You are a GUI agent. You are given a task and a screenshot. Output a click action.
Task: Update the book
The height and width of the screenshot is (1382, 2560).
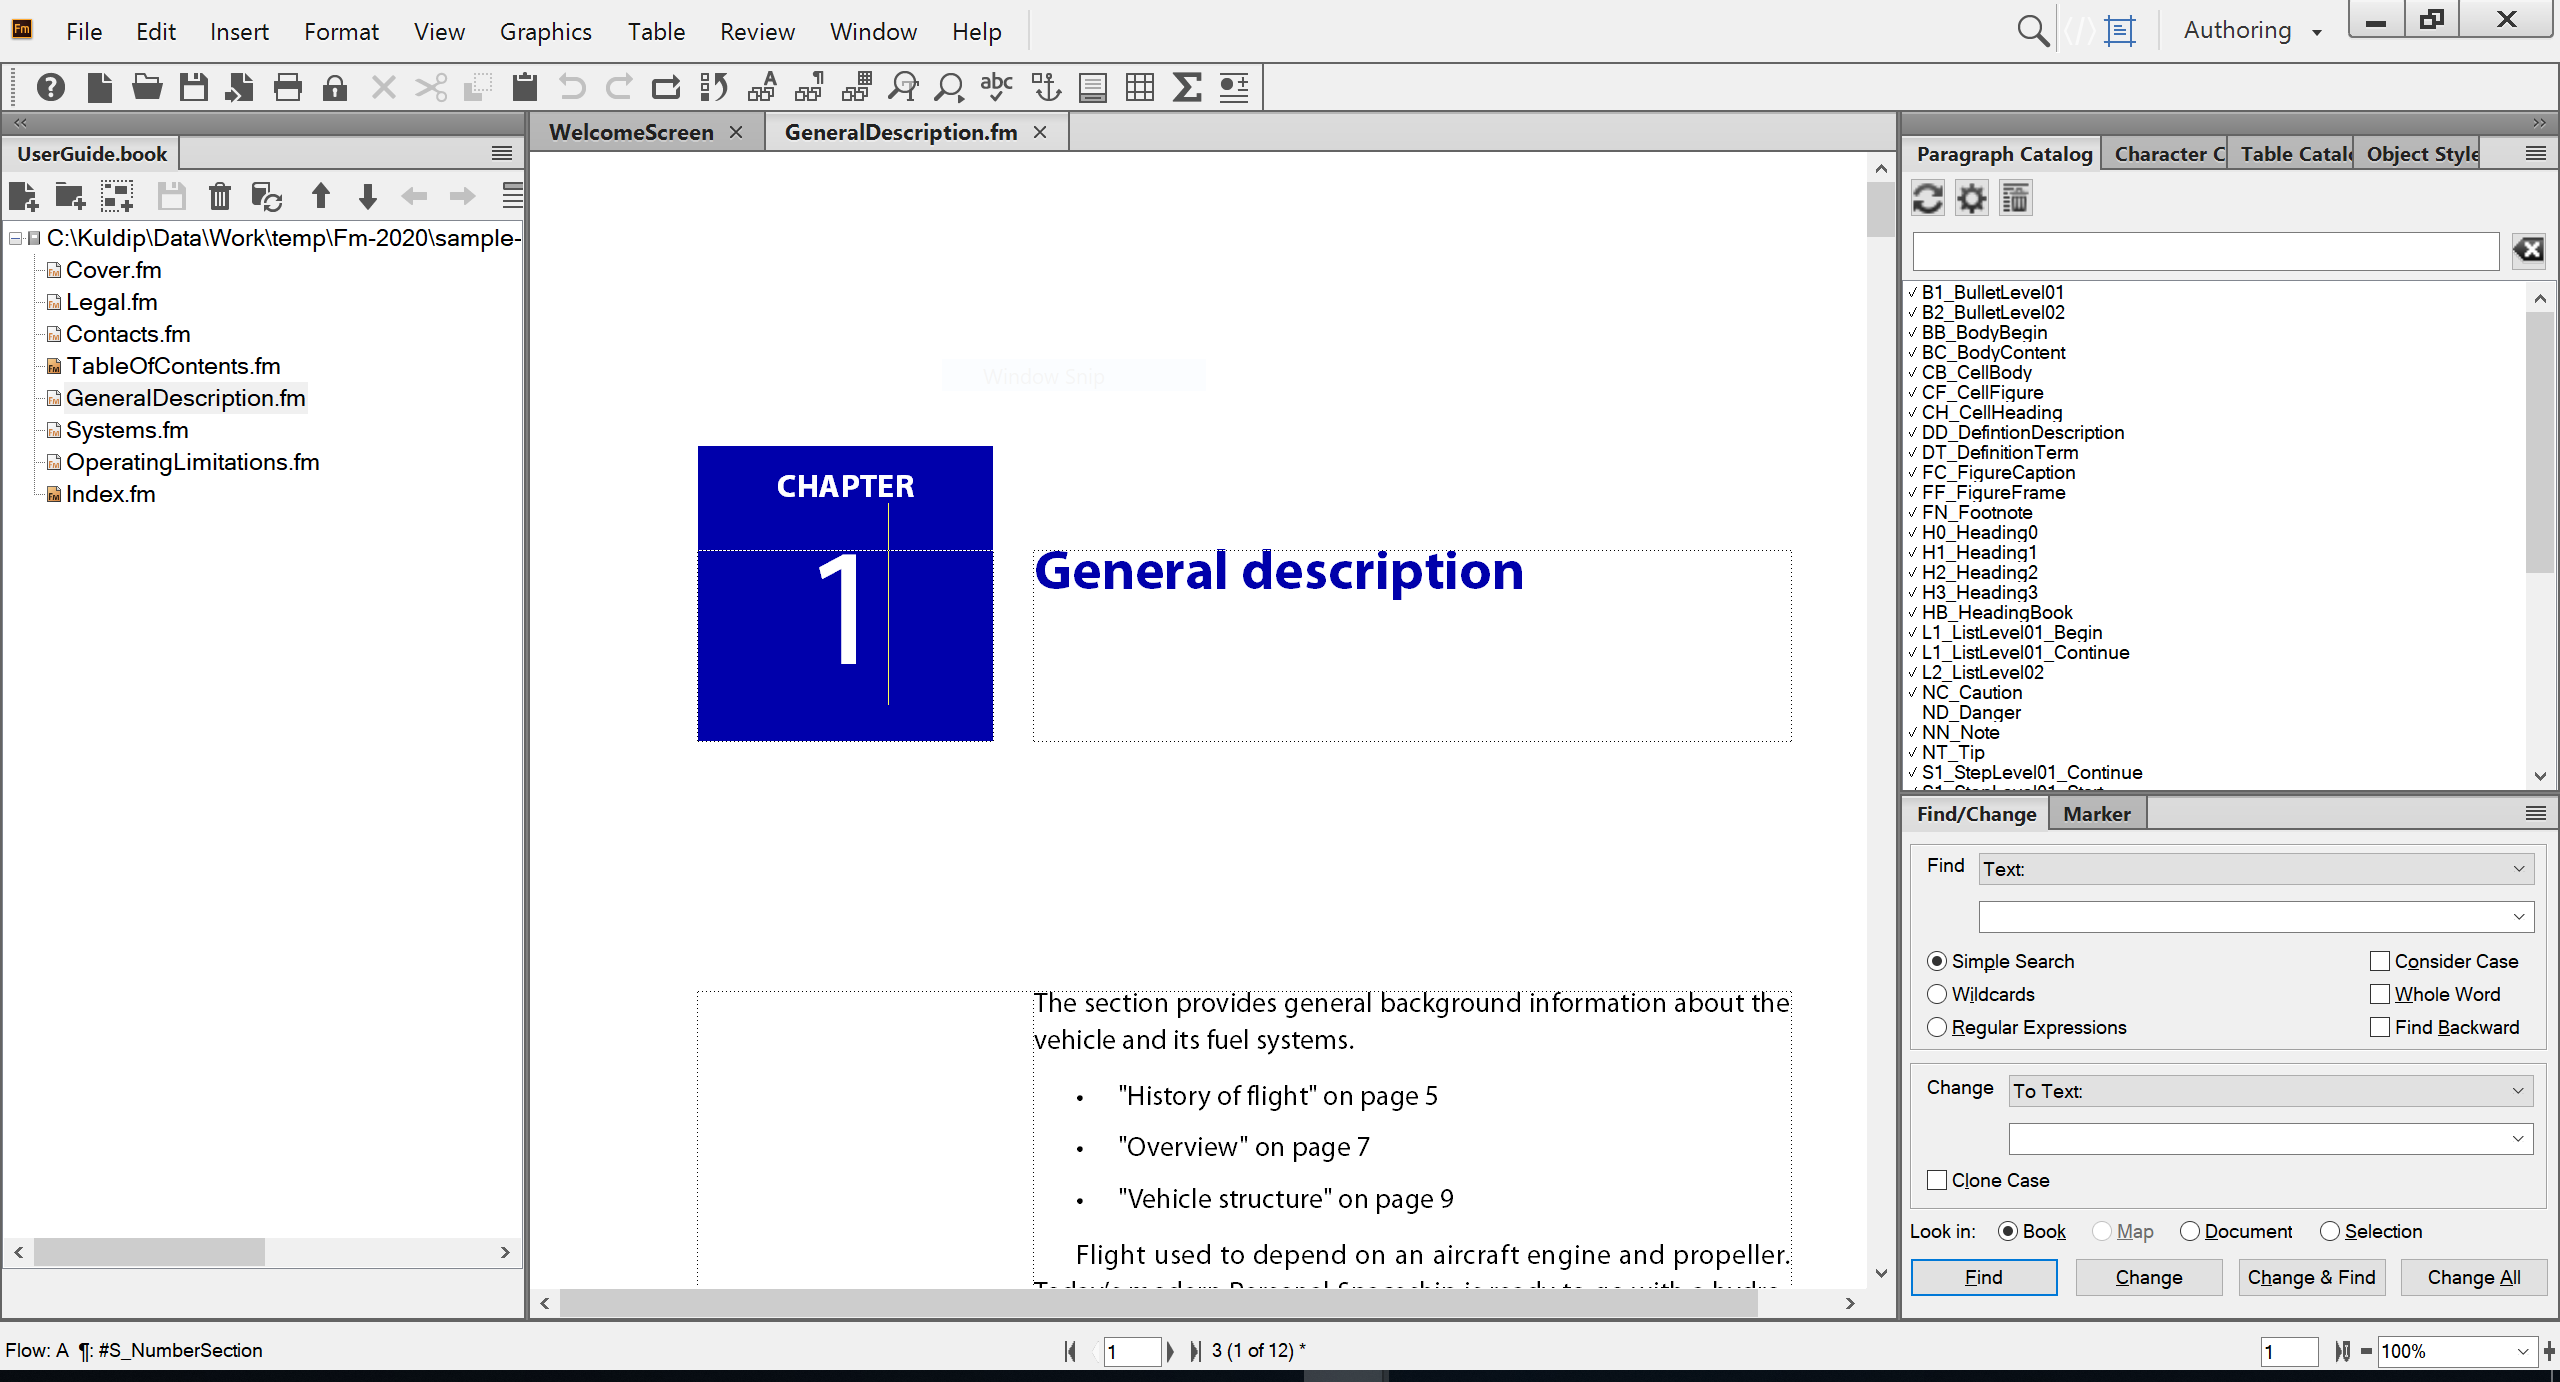pos(267,196)
